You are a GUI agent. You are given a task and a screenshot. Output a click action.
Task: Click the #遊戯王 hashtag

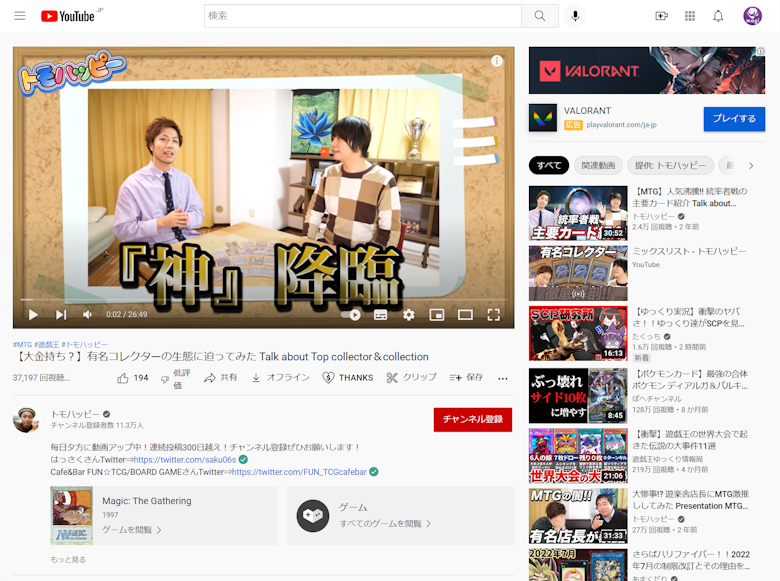(47, 344)
